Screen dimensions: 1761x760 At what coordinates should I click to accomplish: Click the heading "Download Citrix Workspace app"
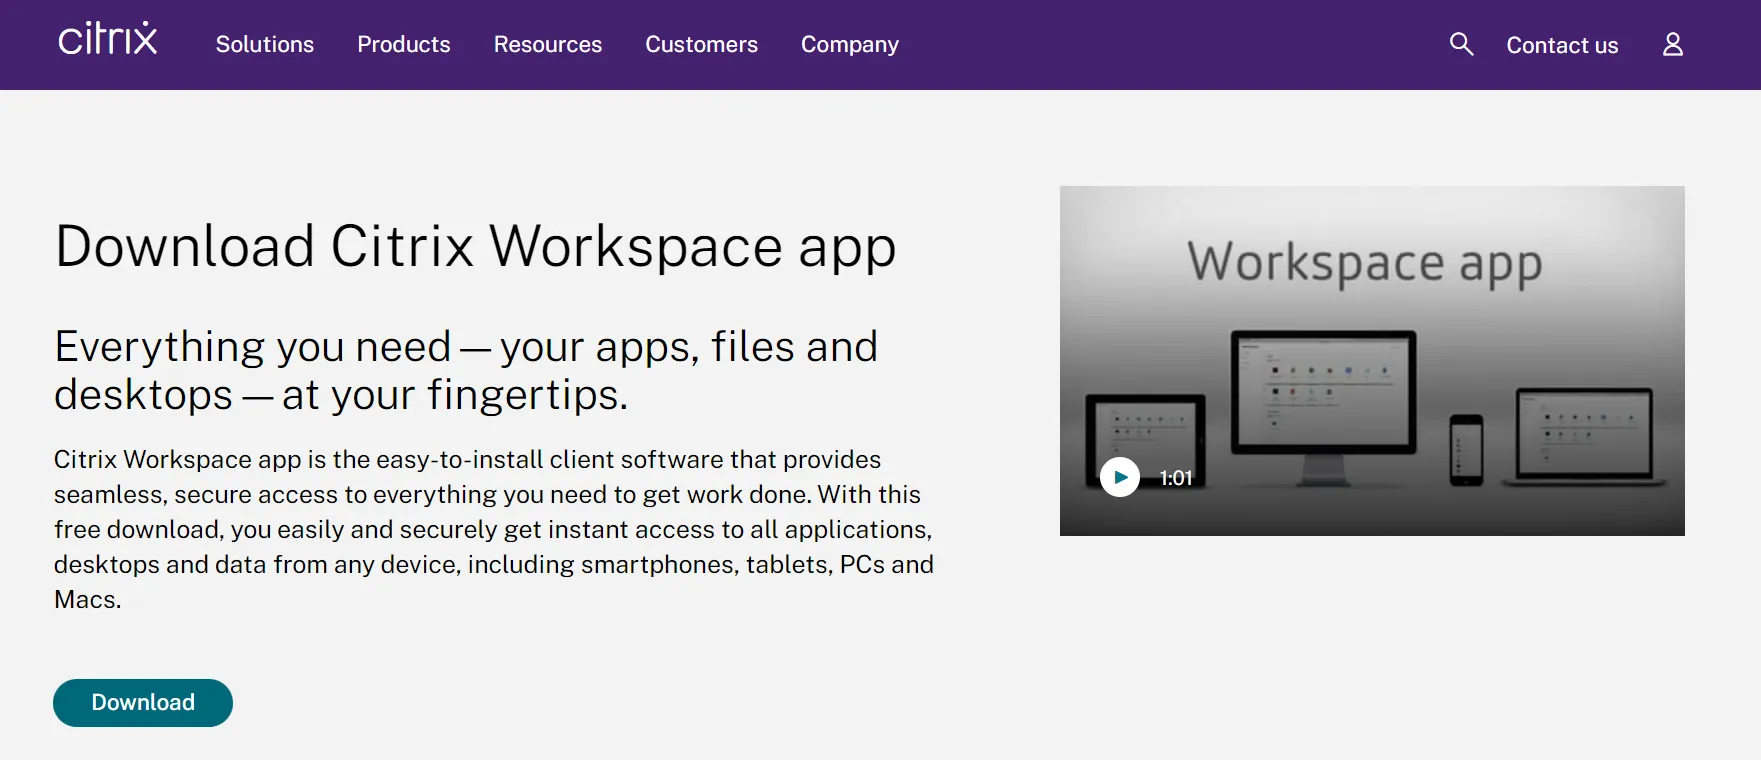click(475, 247)
